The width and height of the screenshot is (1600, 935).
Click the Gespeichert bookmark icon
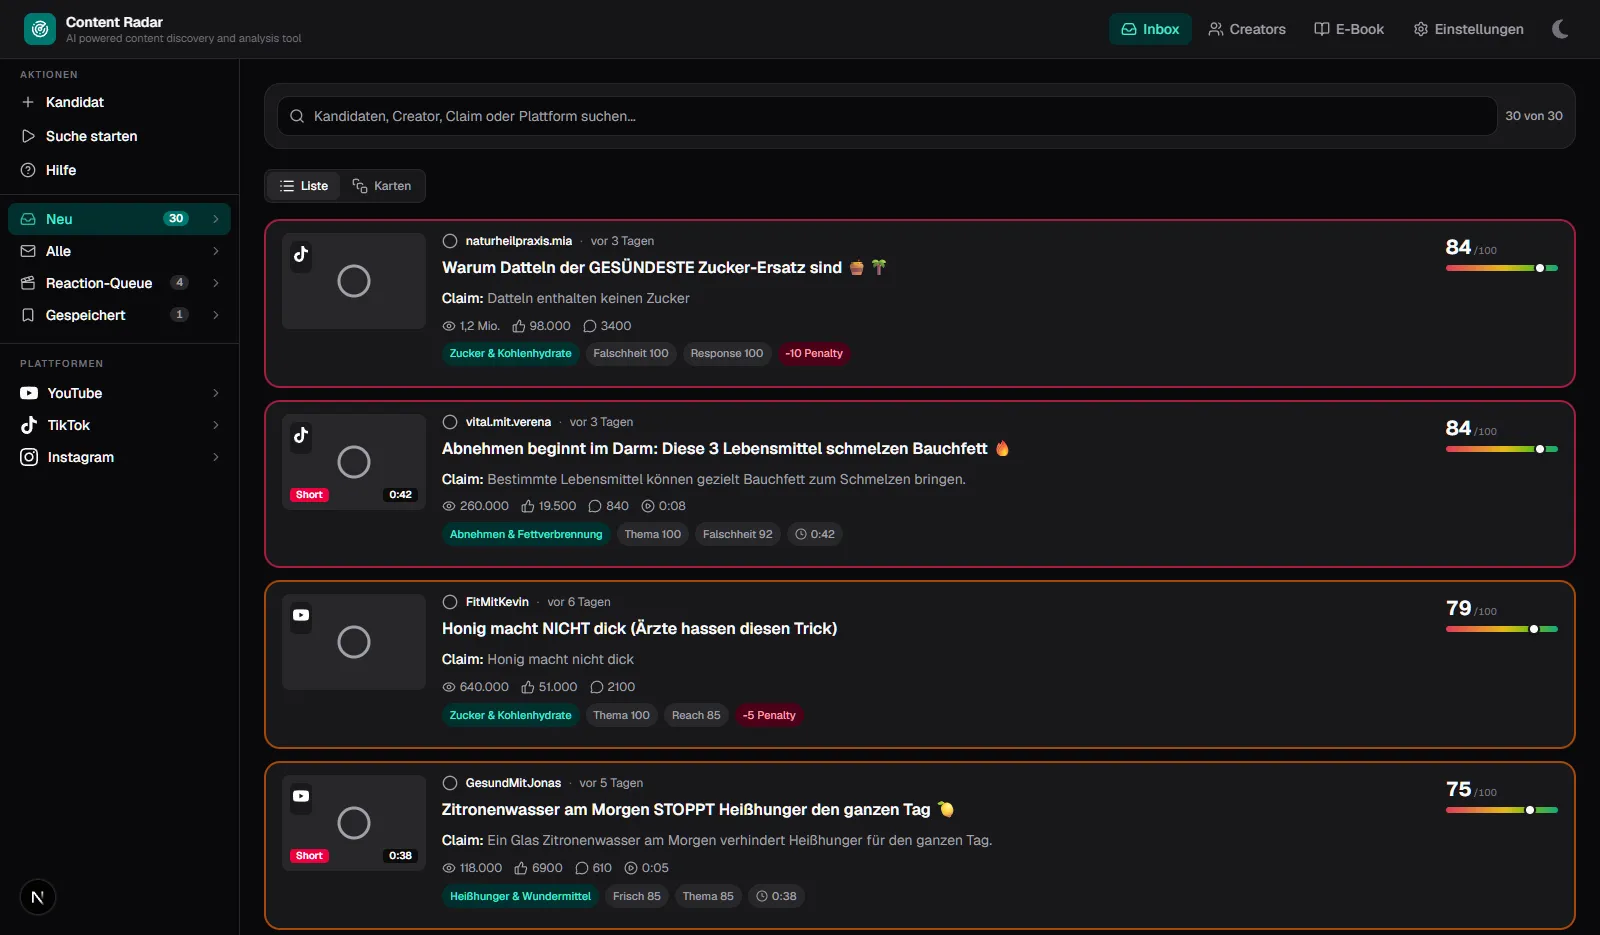tap(28, 315)
